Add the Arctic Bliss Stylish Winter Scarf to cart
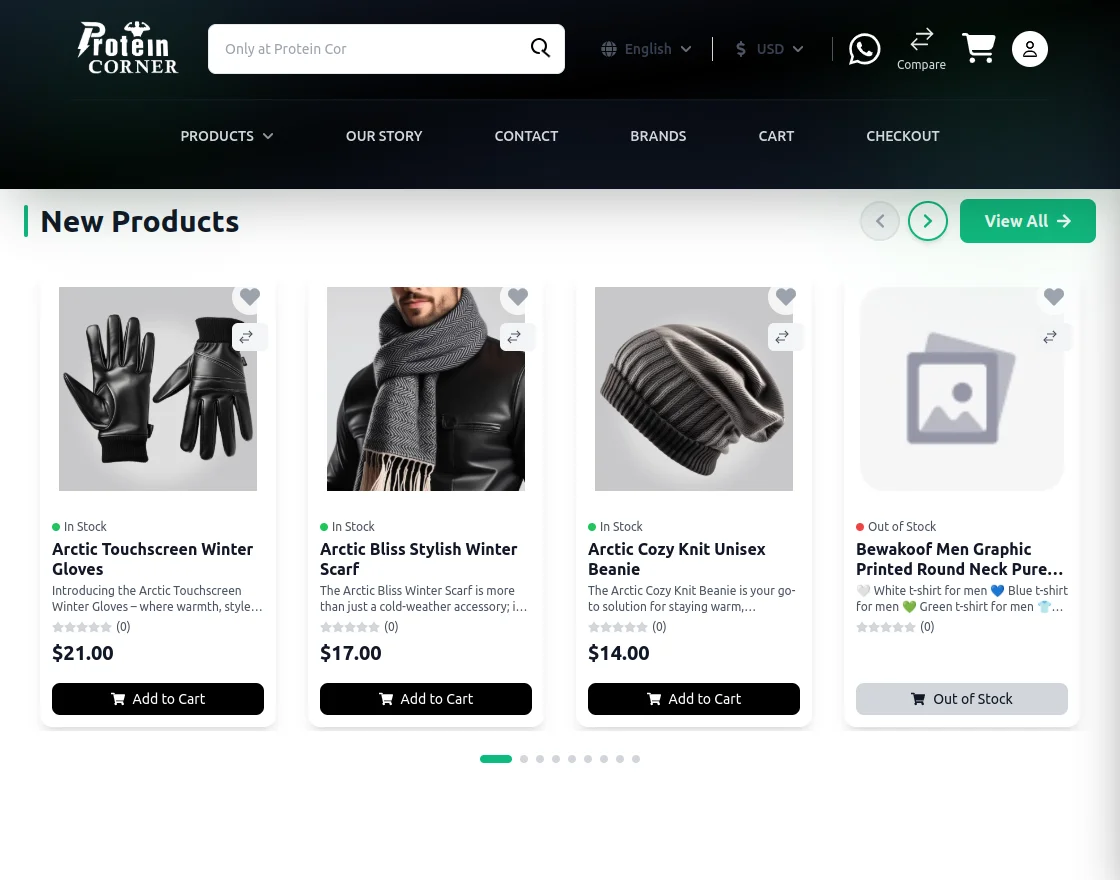 click(x=426, y=699)
